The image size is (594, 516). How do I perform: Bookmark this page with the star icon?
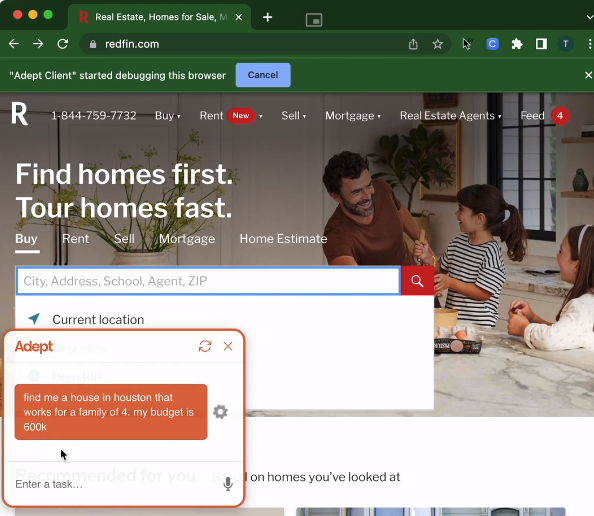pos(438,44)
